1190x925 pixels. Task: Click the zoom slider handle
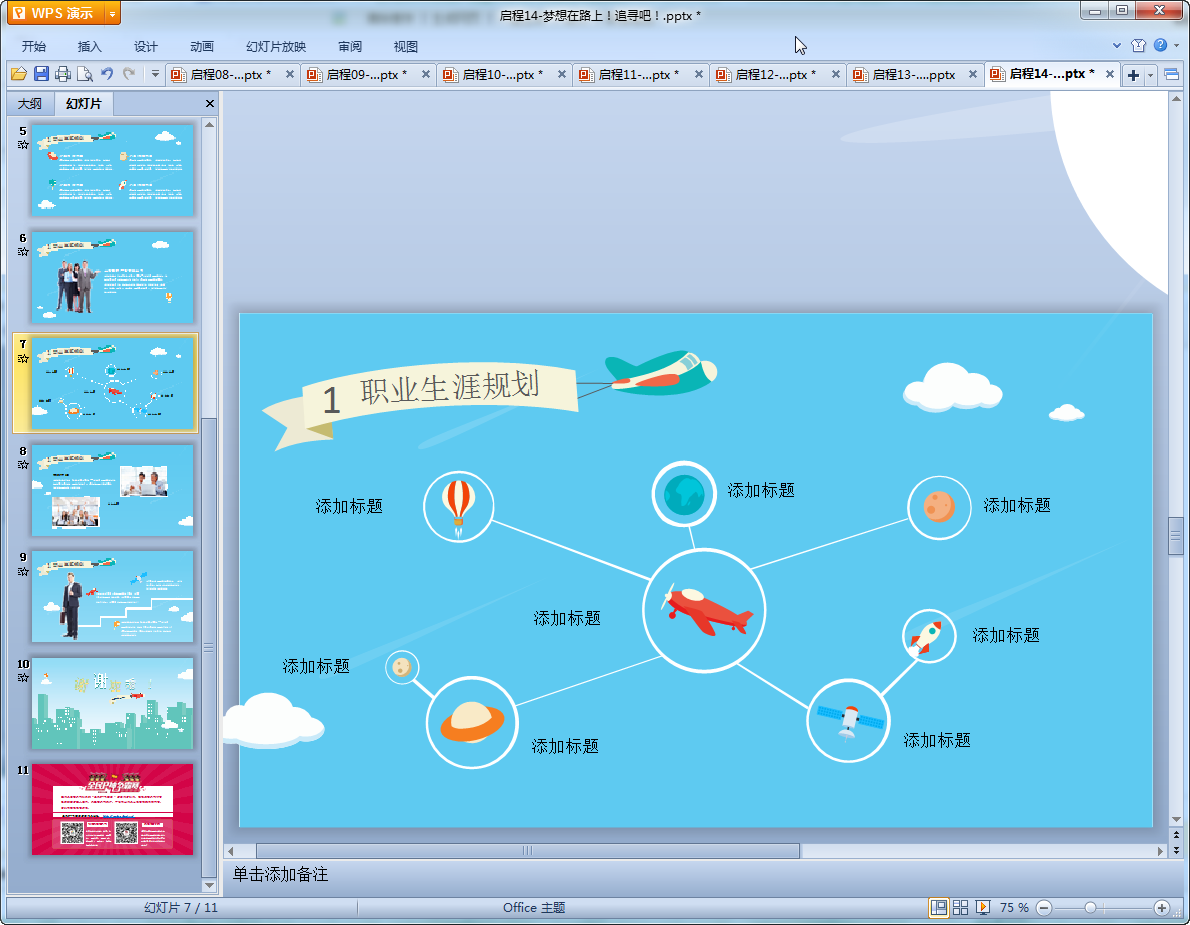tap(1090, 907)
